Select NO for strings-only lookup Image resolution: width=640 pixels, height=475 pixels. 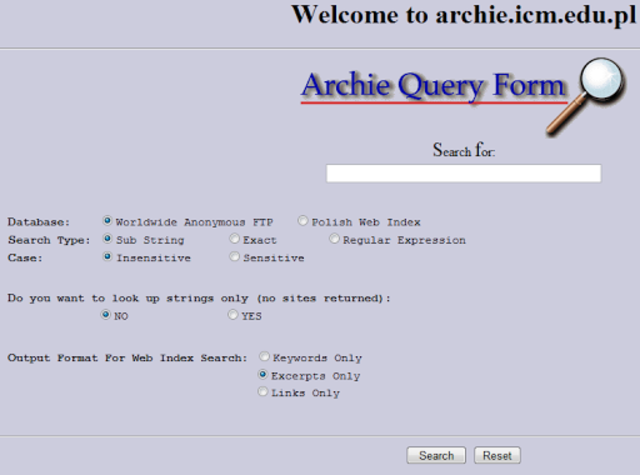tap(106, 315)
